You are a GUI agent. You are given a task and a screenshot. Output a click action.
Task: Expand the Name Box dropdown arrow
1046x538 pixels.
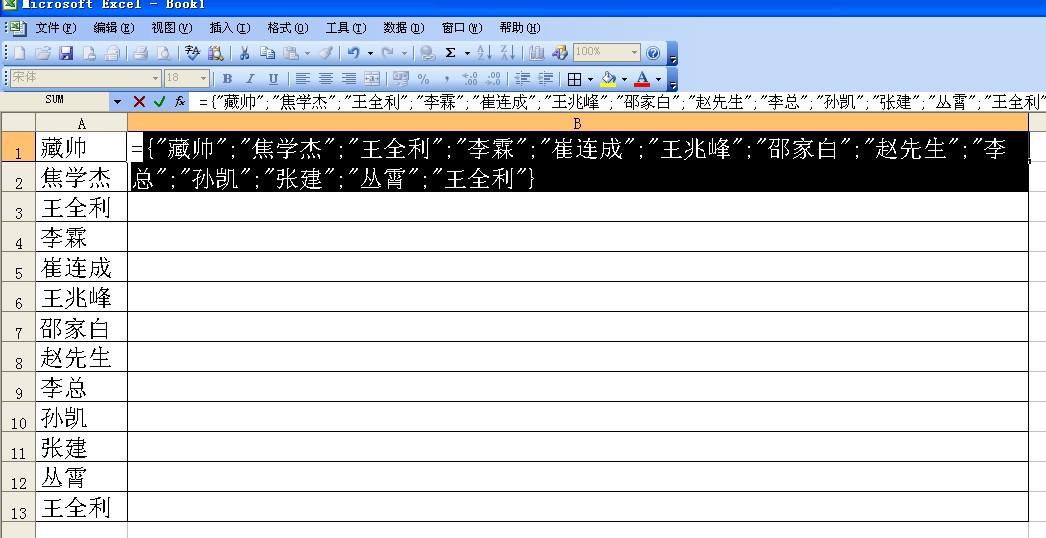[117, 101]
